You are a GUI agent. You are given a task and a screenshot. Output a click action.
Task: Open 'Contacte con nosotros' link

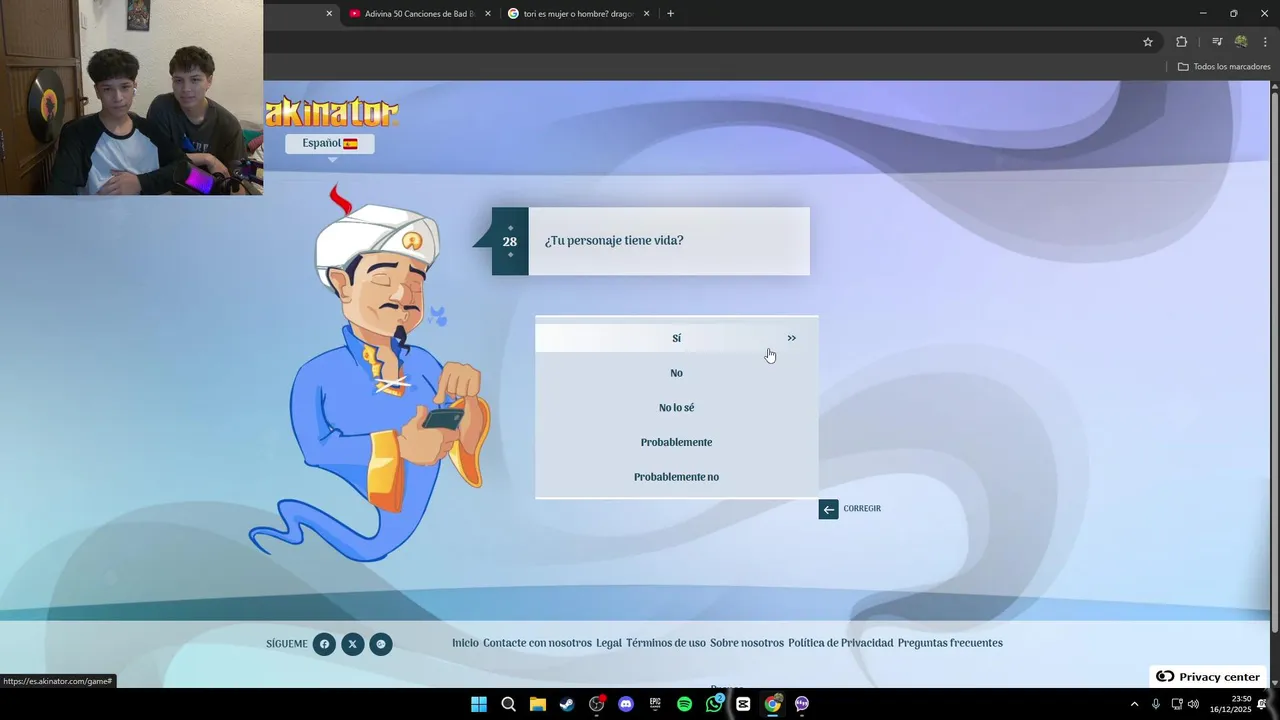click(537, 643)
